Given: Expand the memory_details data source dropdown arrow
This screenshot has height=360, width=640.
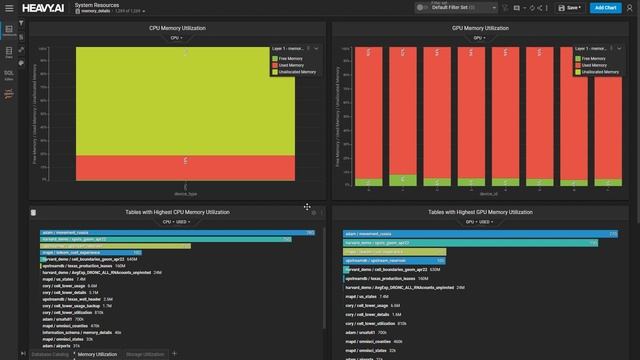Looking at the screenshot, I should 144,11.
